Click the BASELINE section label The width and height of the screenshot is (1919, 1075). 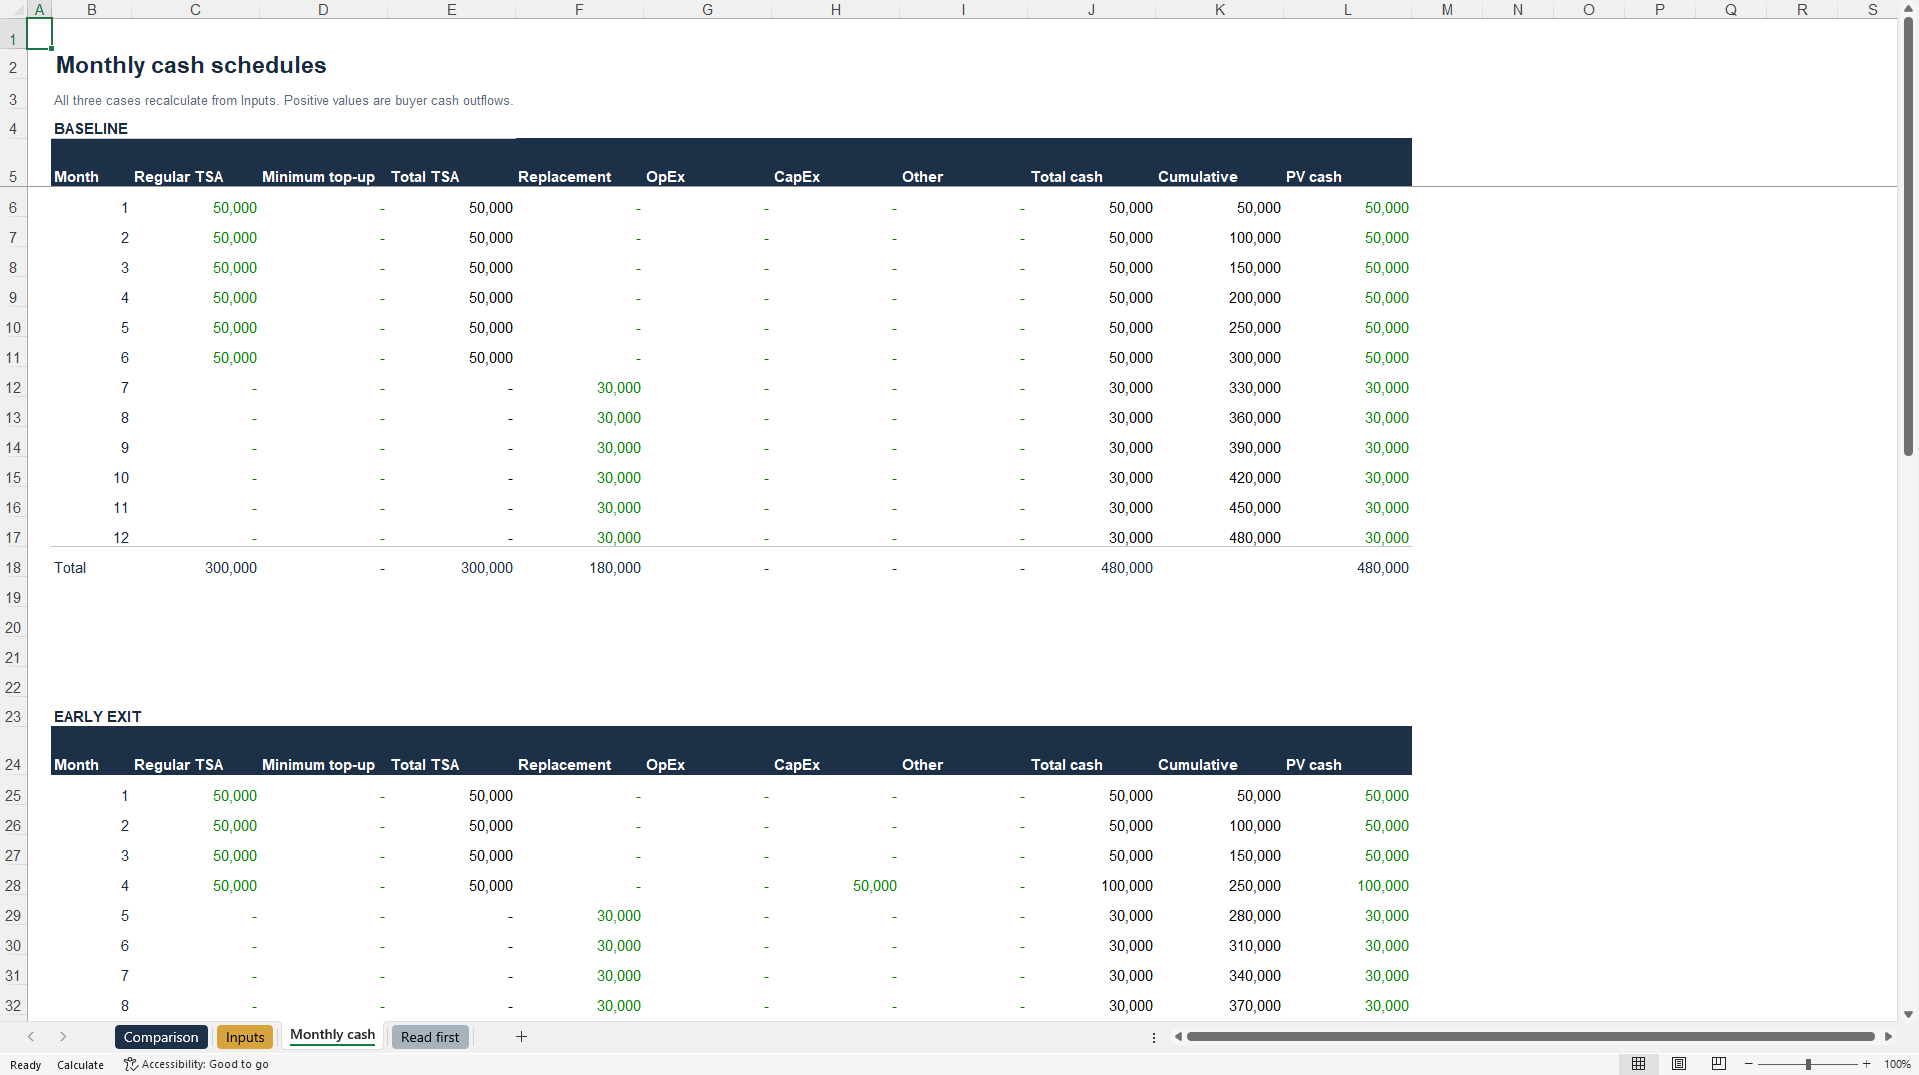91,129
